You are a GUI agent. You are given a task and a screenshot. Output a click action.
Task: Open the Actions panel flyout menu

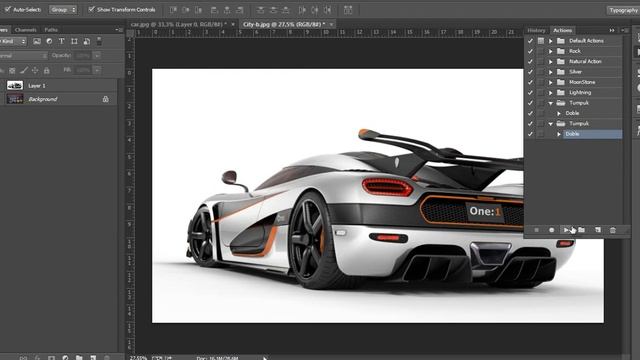point(624,30)
